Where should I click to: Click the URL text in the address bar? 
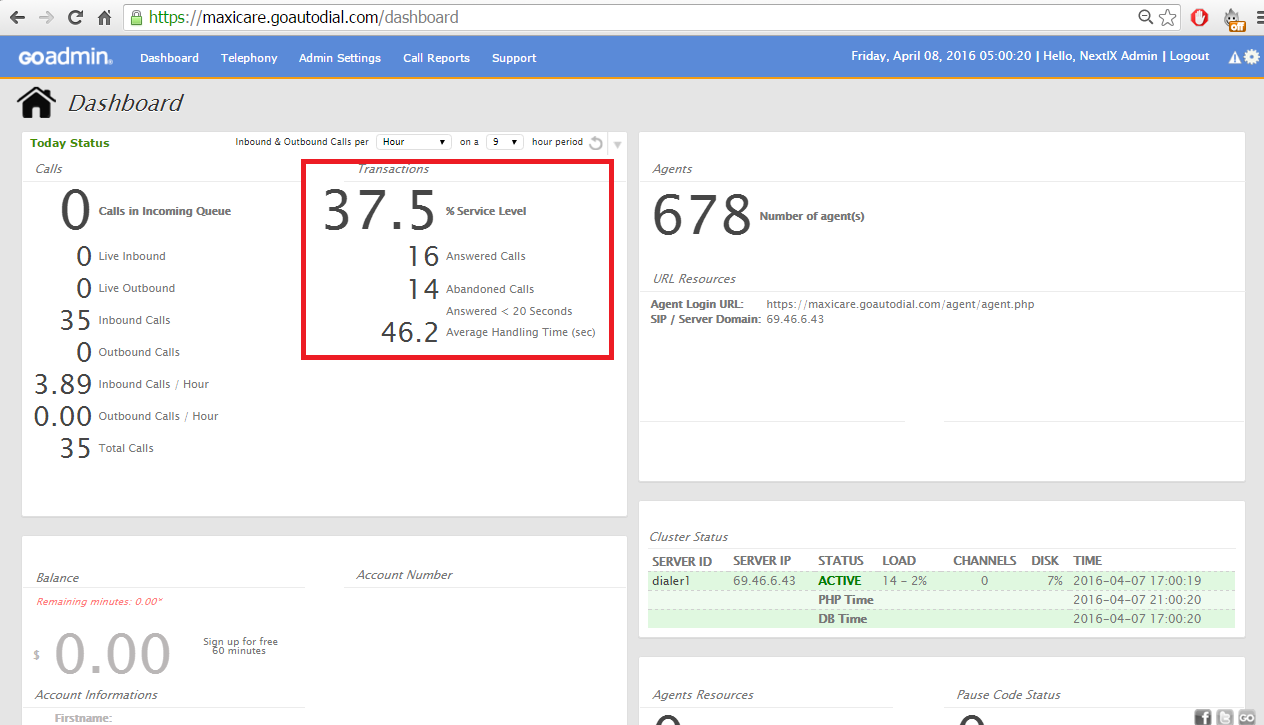[305, 17]
